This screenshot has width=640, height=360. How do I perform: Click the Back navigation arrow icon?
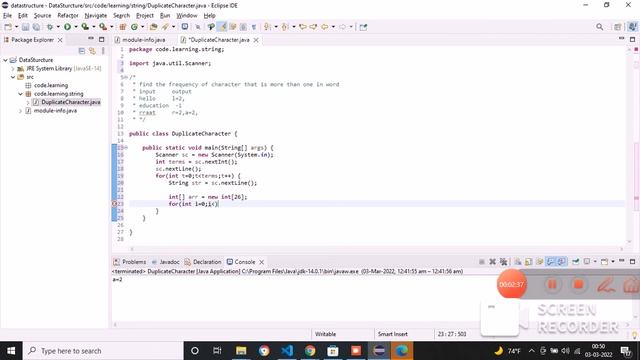(x=324, y=27)
